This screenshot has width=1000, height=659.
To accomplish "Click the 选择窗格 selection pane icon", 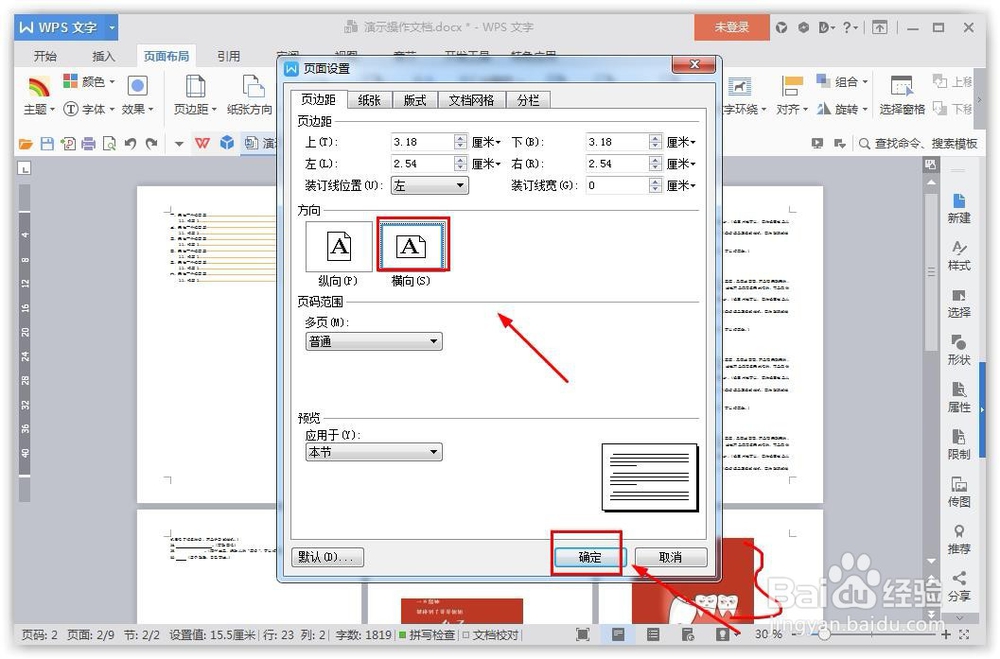I will point(902,85).
